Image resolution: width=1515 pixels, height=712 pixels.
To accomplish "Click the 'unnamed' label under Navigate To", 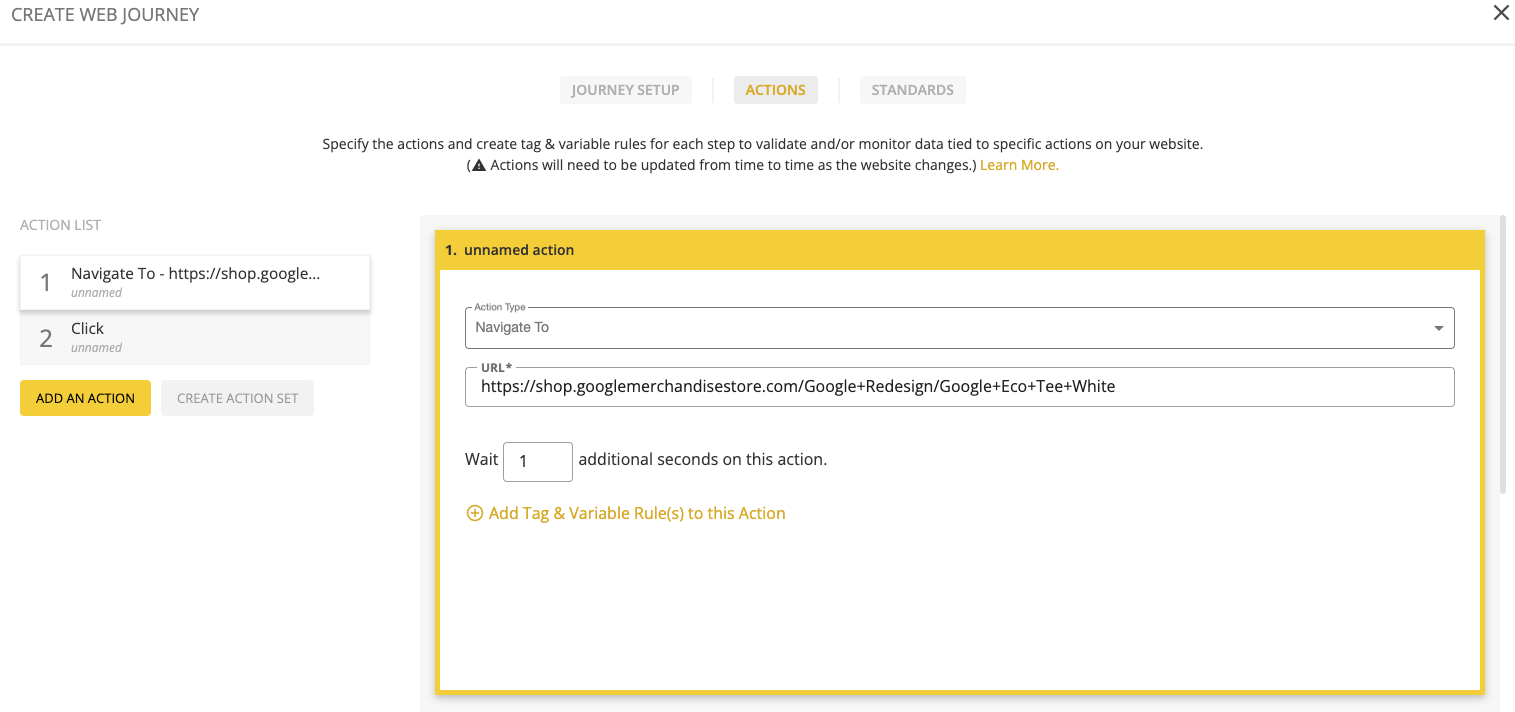I will [97, 294].
